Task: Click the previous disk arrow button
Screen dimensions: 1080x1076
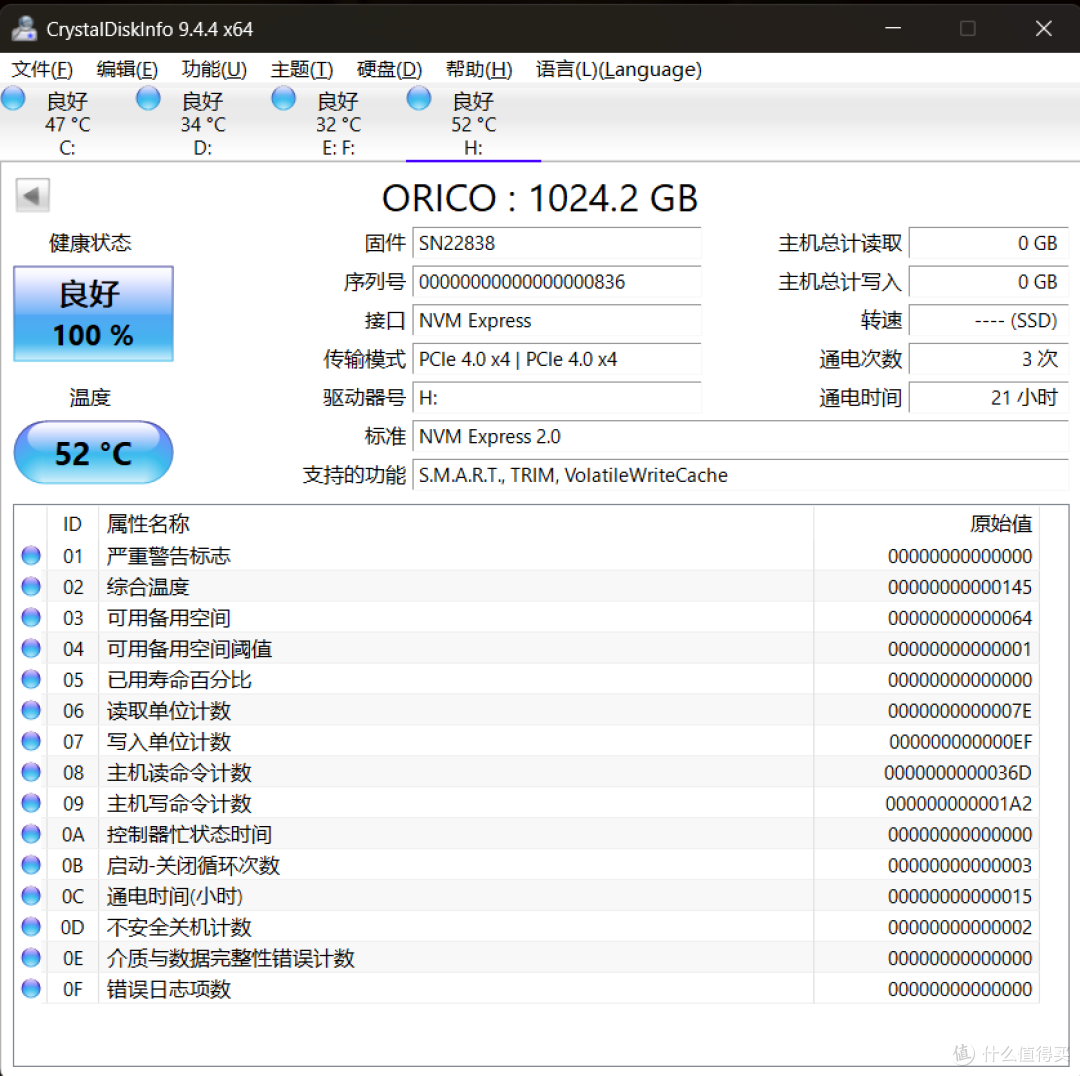Action: [32, 196]
